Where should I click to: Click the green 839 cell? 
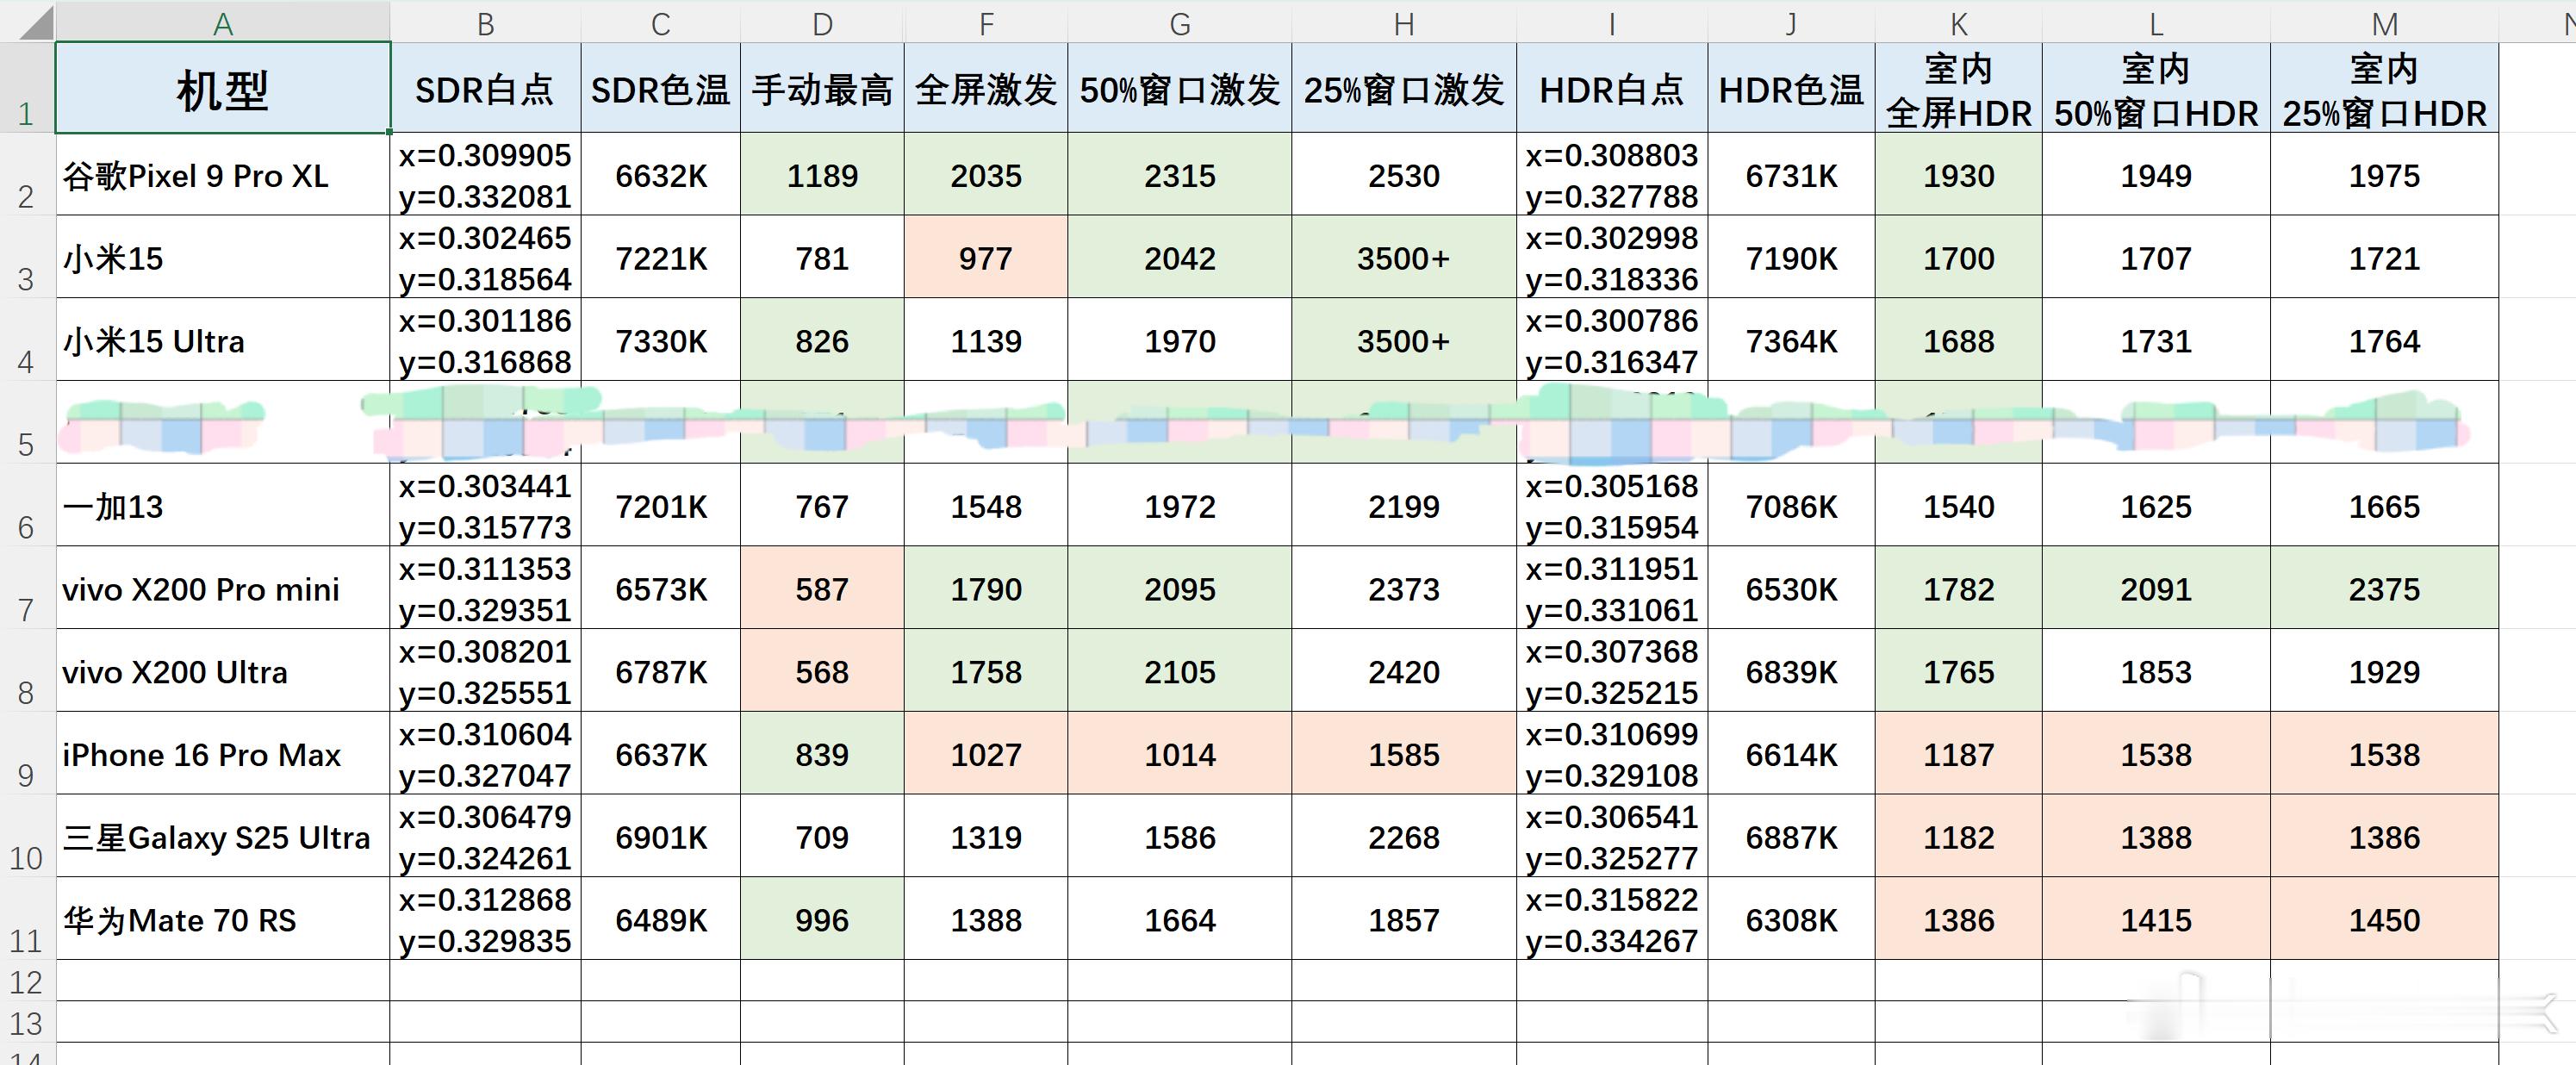coord(822,754)
